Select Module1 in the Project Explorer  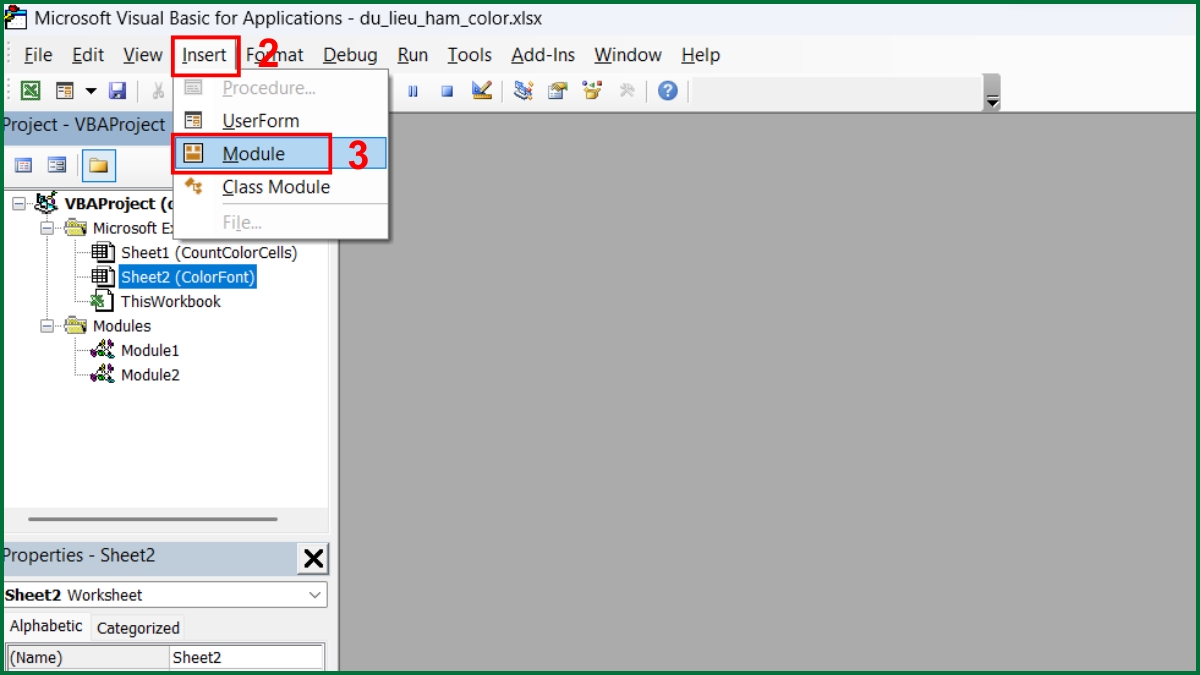click(151, 350)
